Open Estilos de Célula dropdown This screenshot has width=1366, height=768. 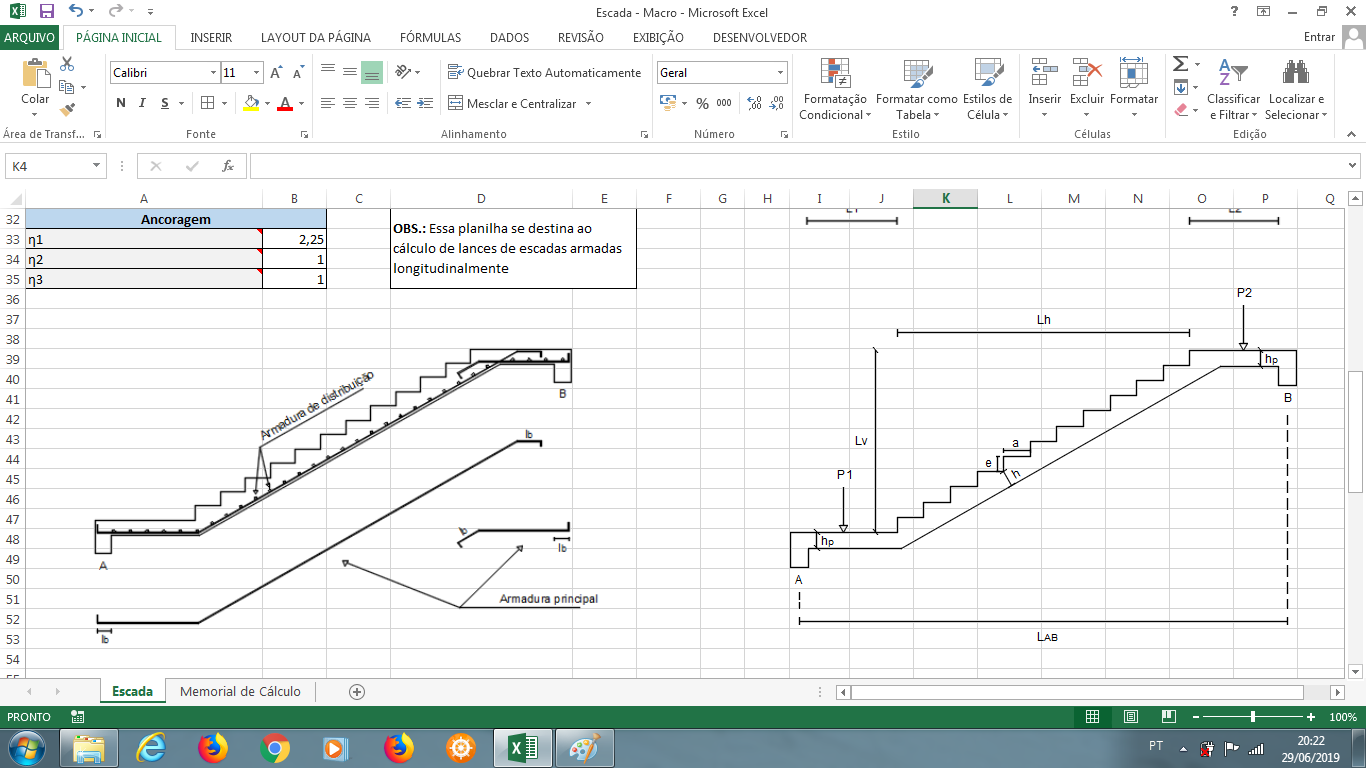[987, 89]
